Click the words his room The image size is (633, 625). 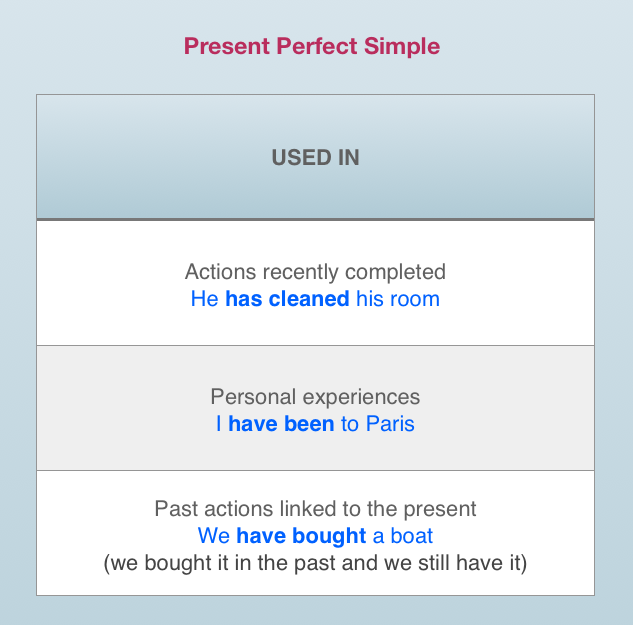pyautogui.click(x=398, y=299)
